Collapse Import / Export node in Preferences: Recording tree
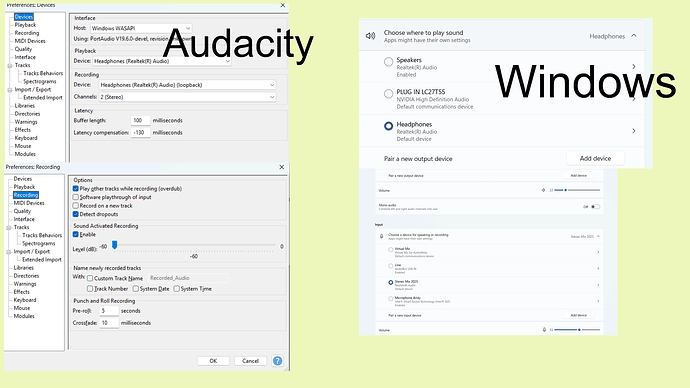Screen dimensions: 690x388 9,252
